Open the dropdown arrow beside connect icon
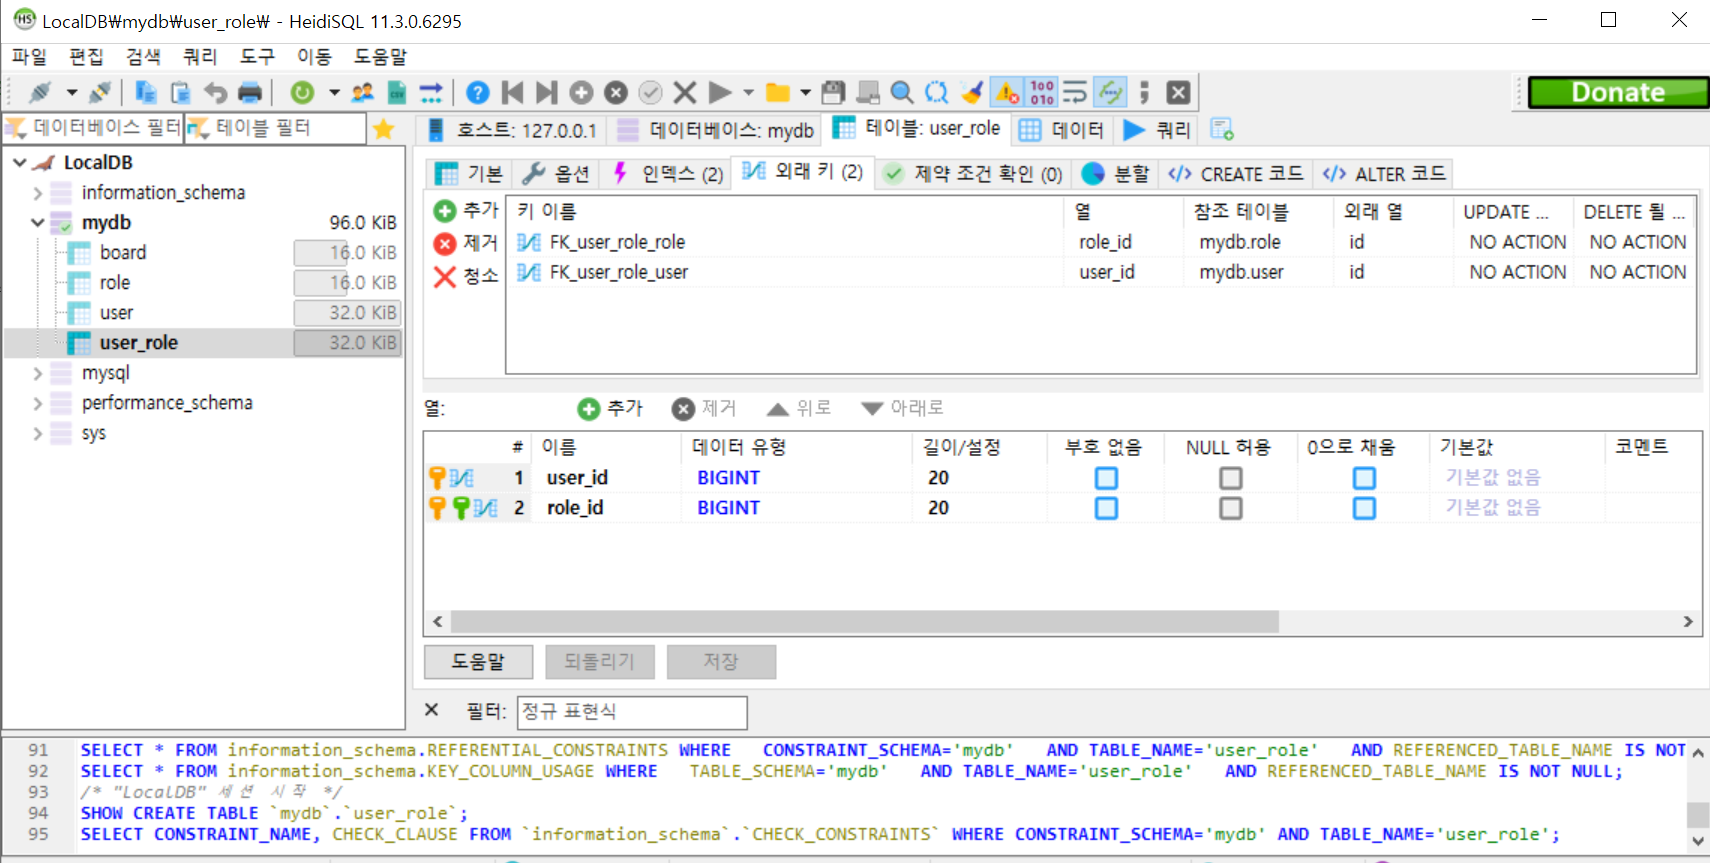The width and height of the screenshot is (1710, 863). click(72, 93)
